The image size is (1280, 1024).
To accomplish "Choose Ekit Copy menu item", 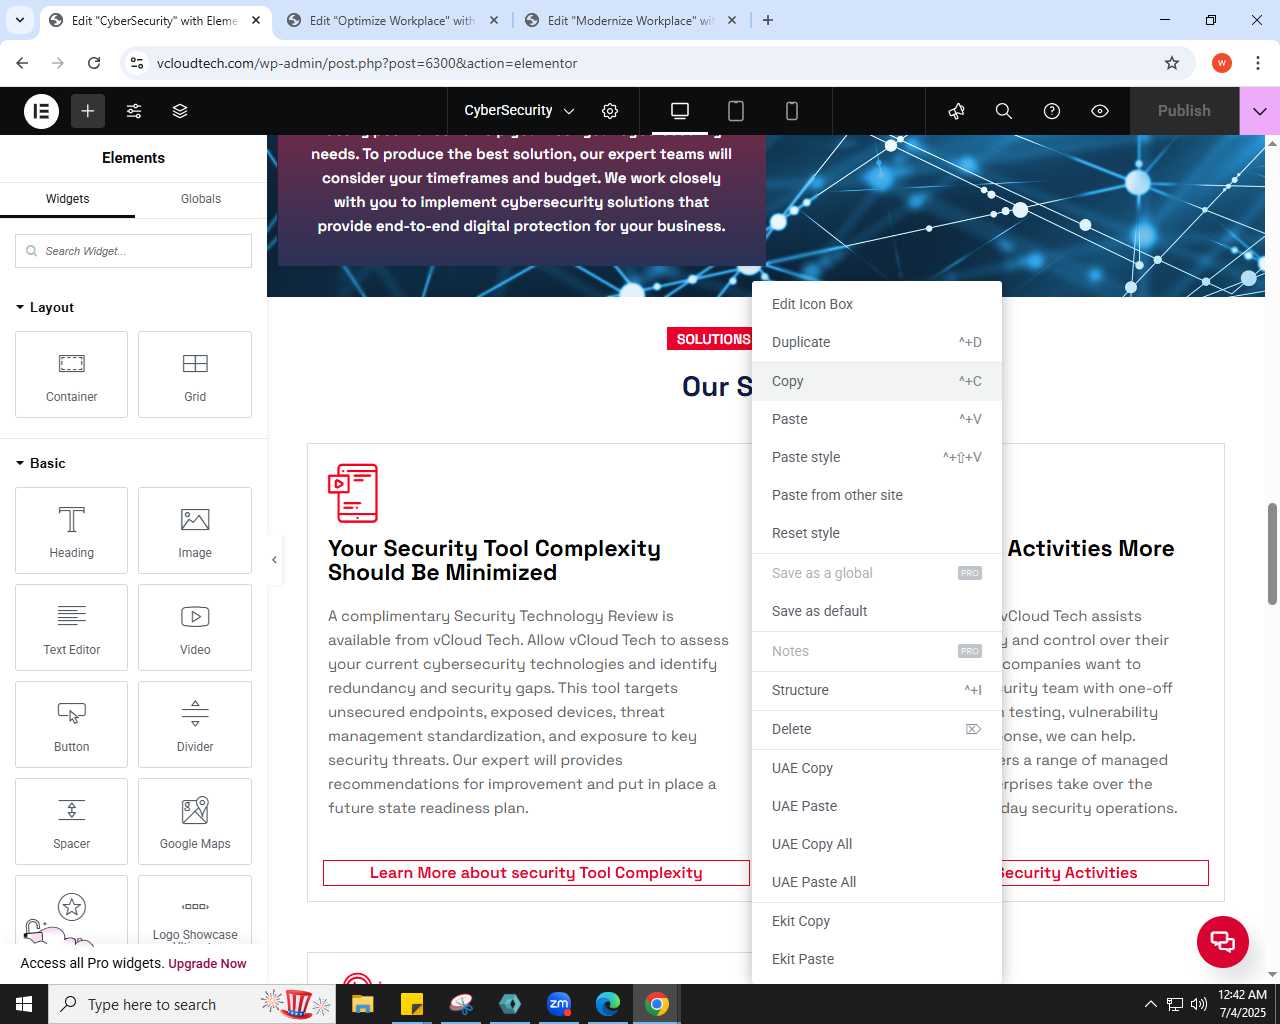I will (x=877, y=921).
